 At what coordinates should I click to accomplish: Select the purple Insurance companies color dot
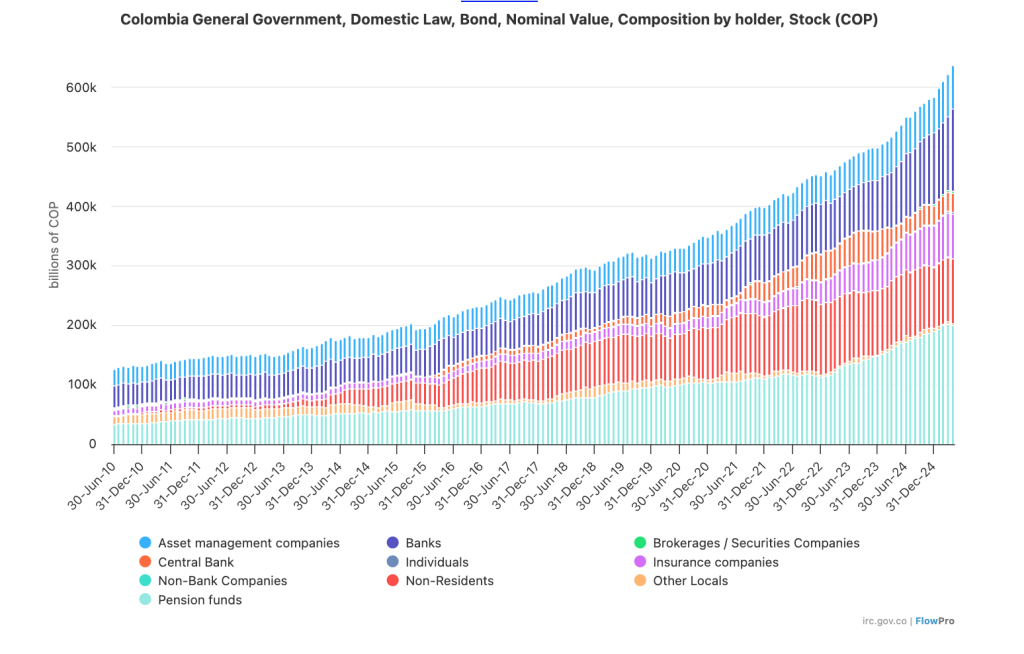click(640, 562)
